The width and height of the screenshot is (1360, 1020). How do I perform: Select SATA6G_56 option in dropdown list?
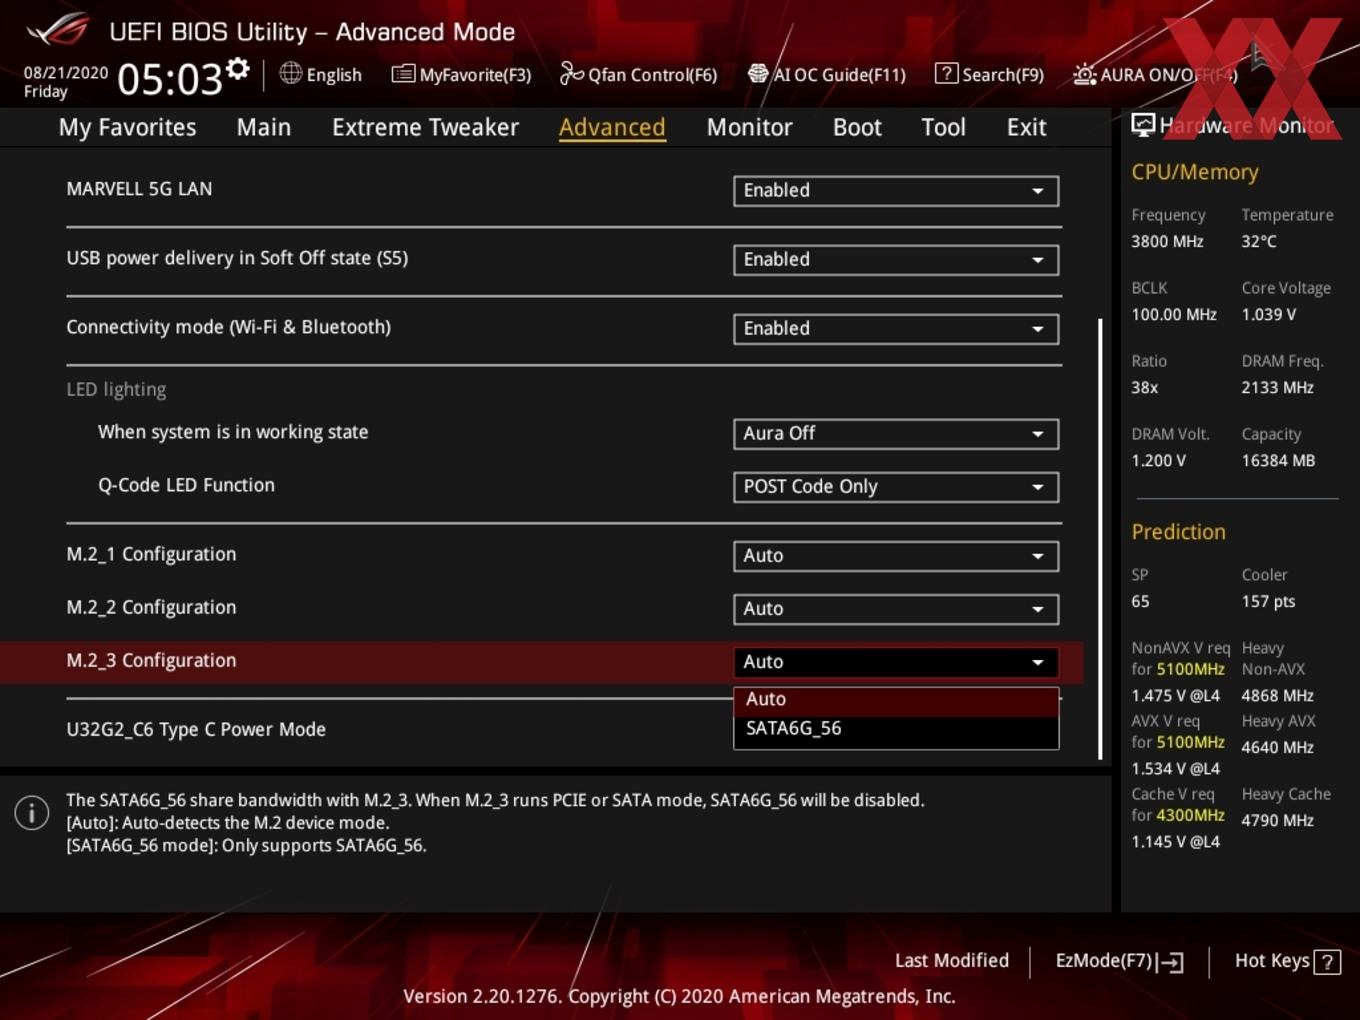pos(896,729)
